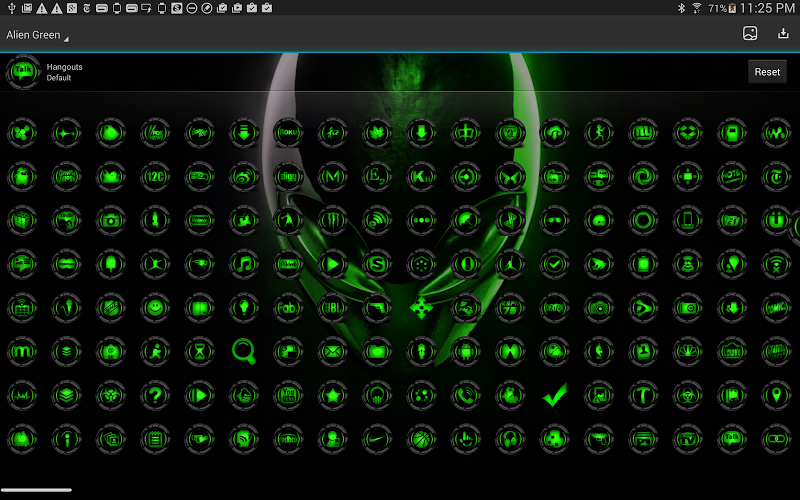
Task: Pick the headphones icon
Action: point(510,439)
